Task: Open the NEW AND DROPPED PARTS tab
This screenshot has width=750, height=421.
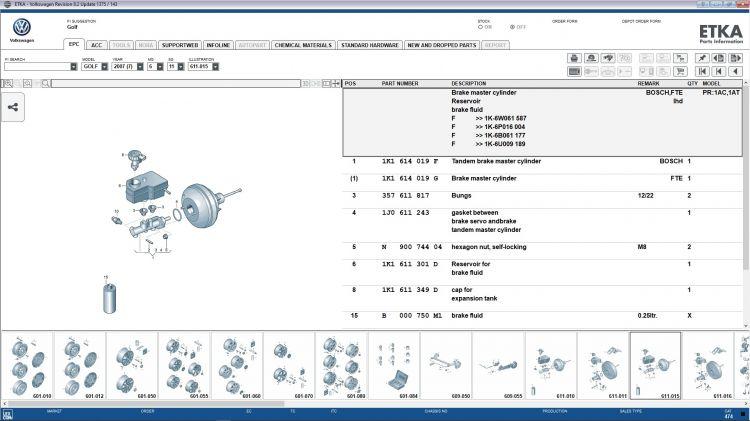Action: pyautogui.click(x=441, y=45)
